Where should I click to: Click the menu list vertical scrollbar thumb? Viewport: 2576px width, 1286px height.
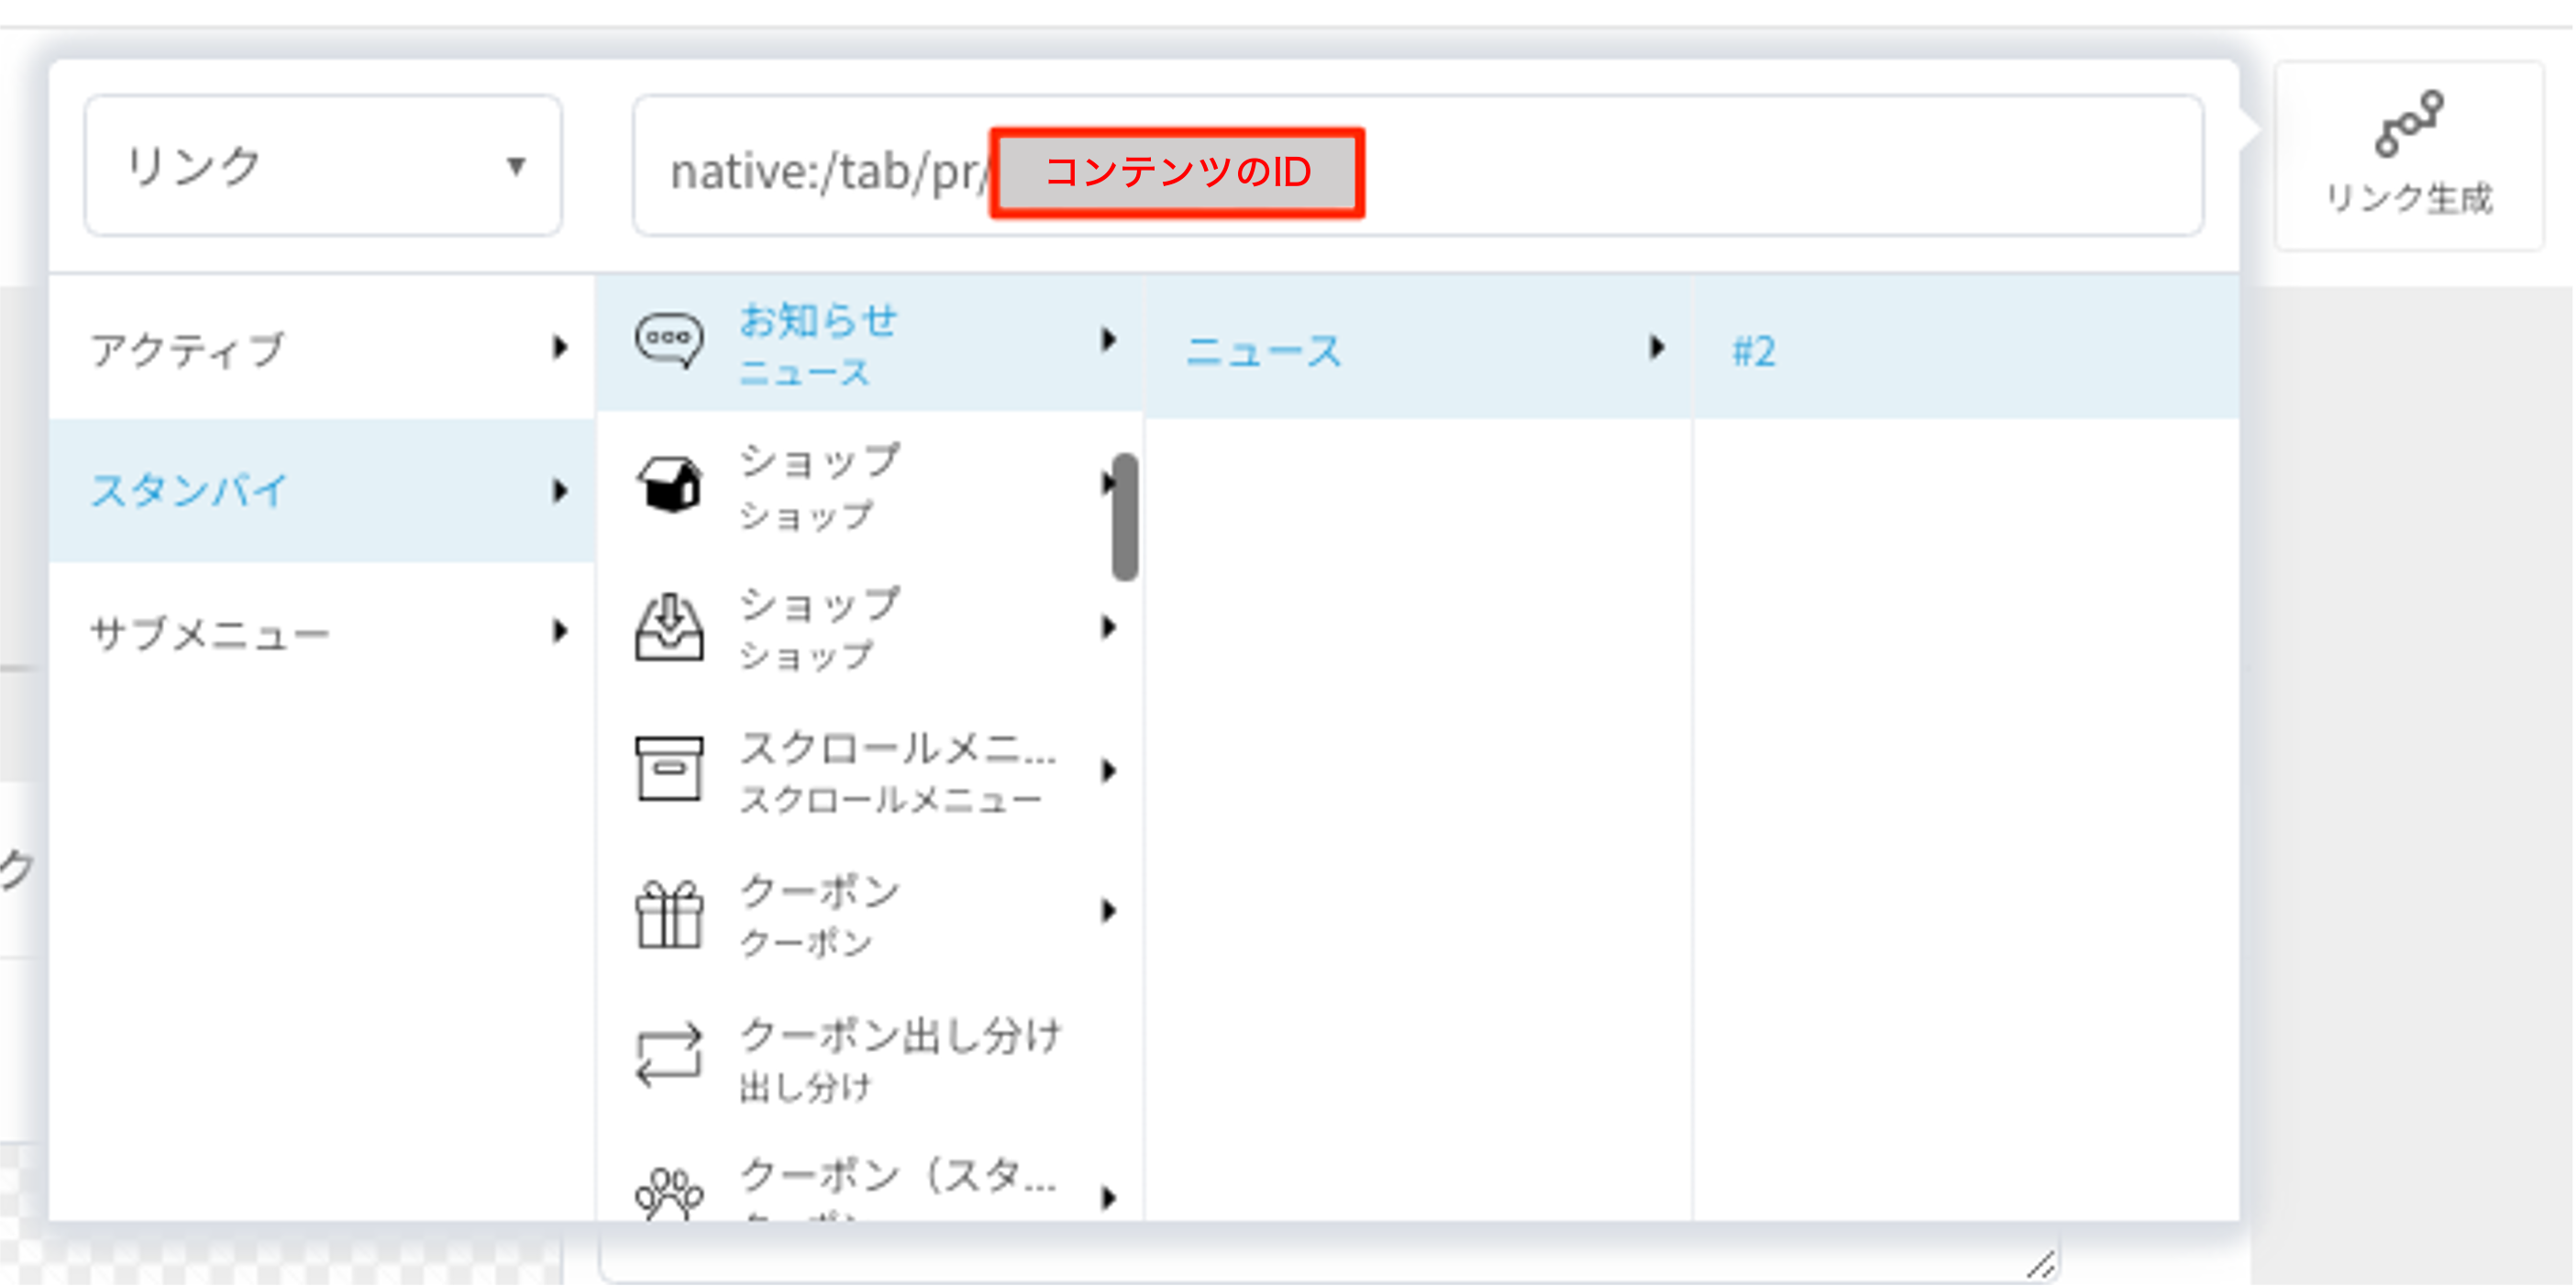(x=1125, y=516)
